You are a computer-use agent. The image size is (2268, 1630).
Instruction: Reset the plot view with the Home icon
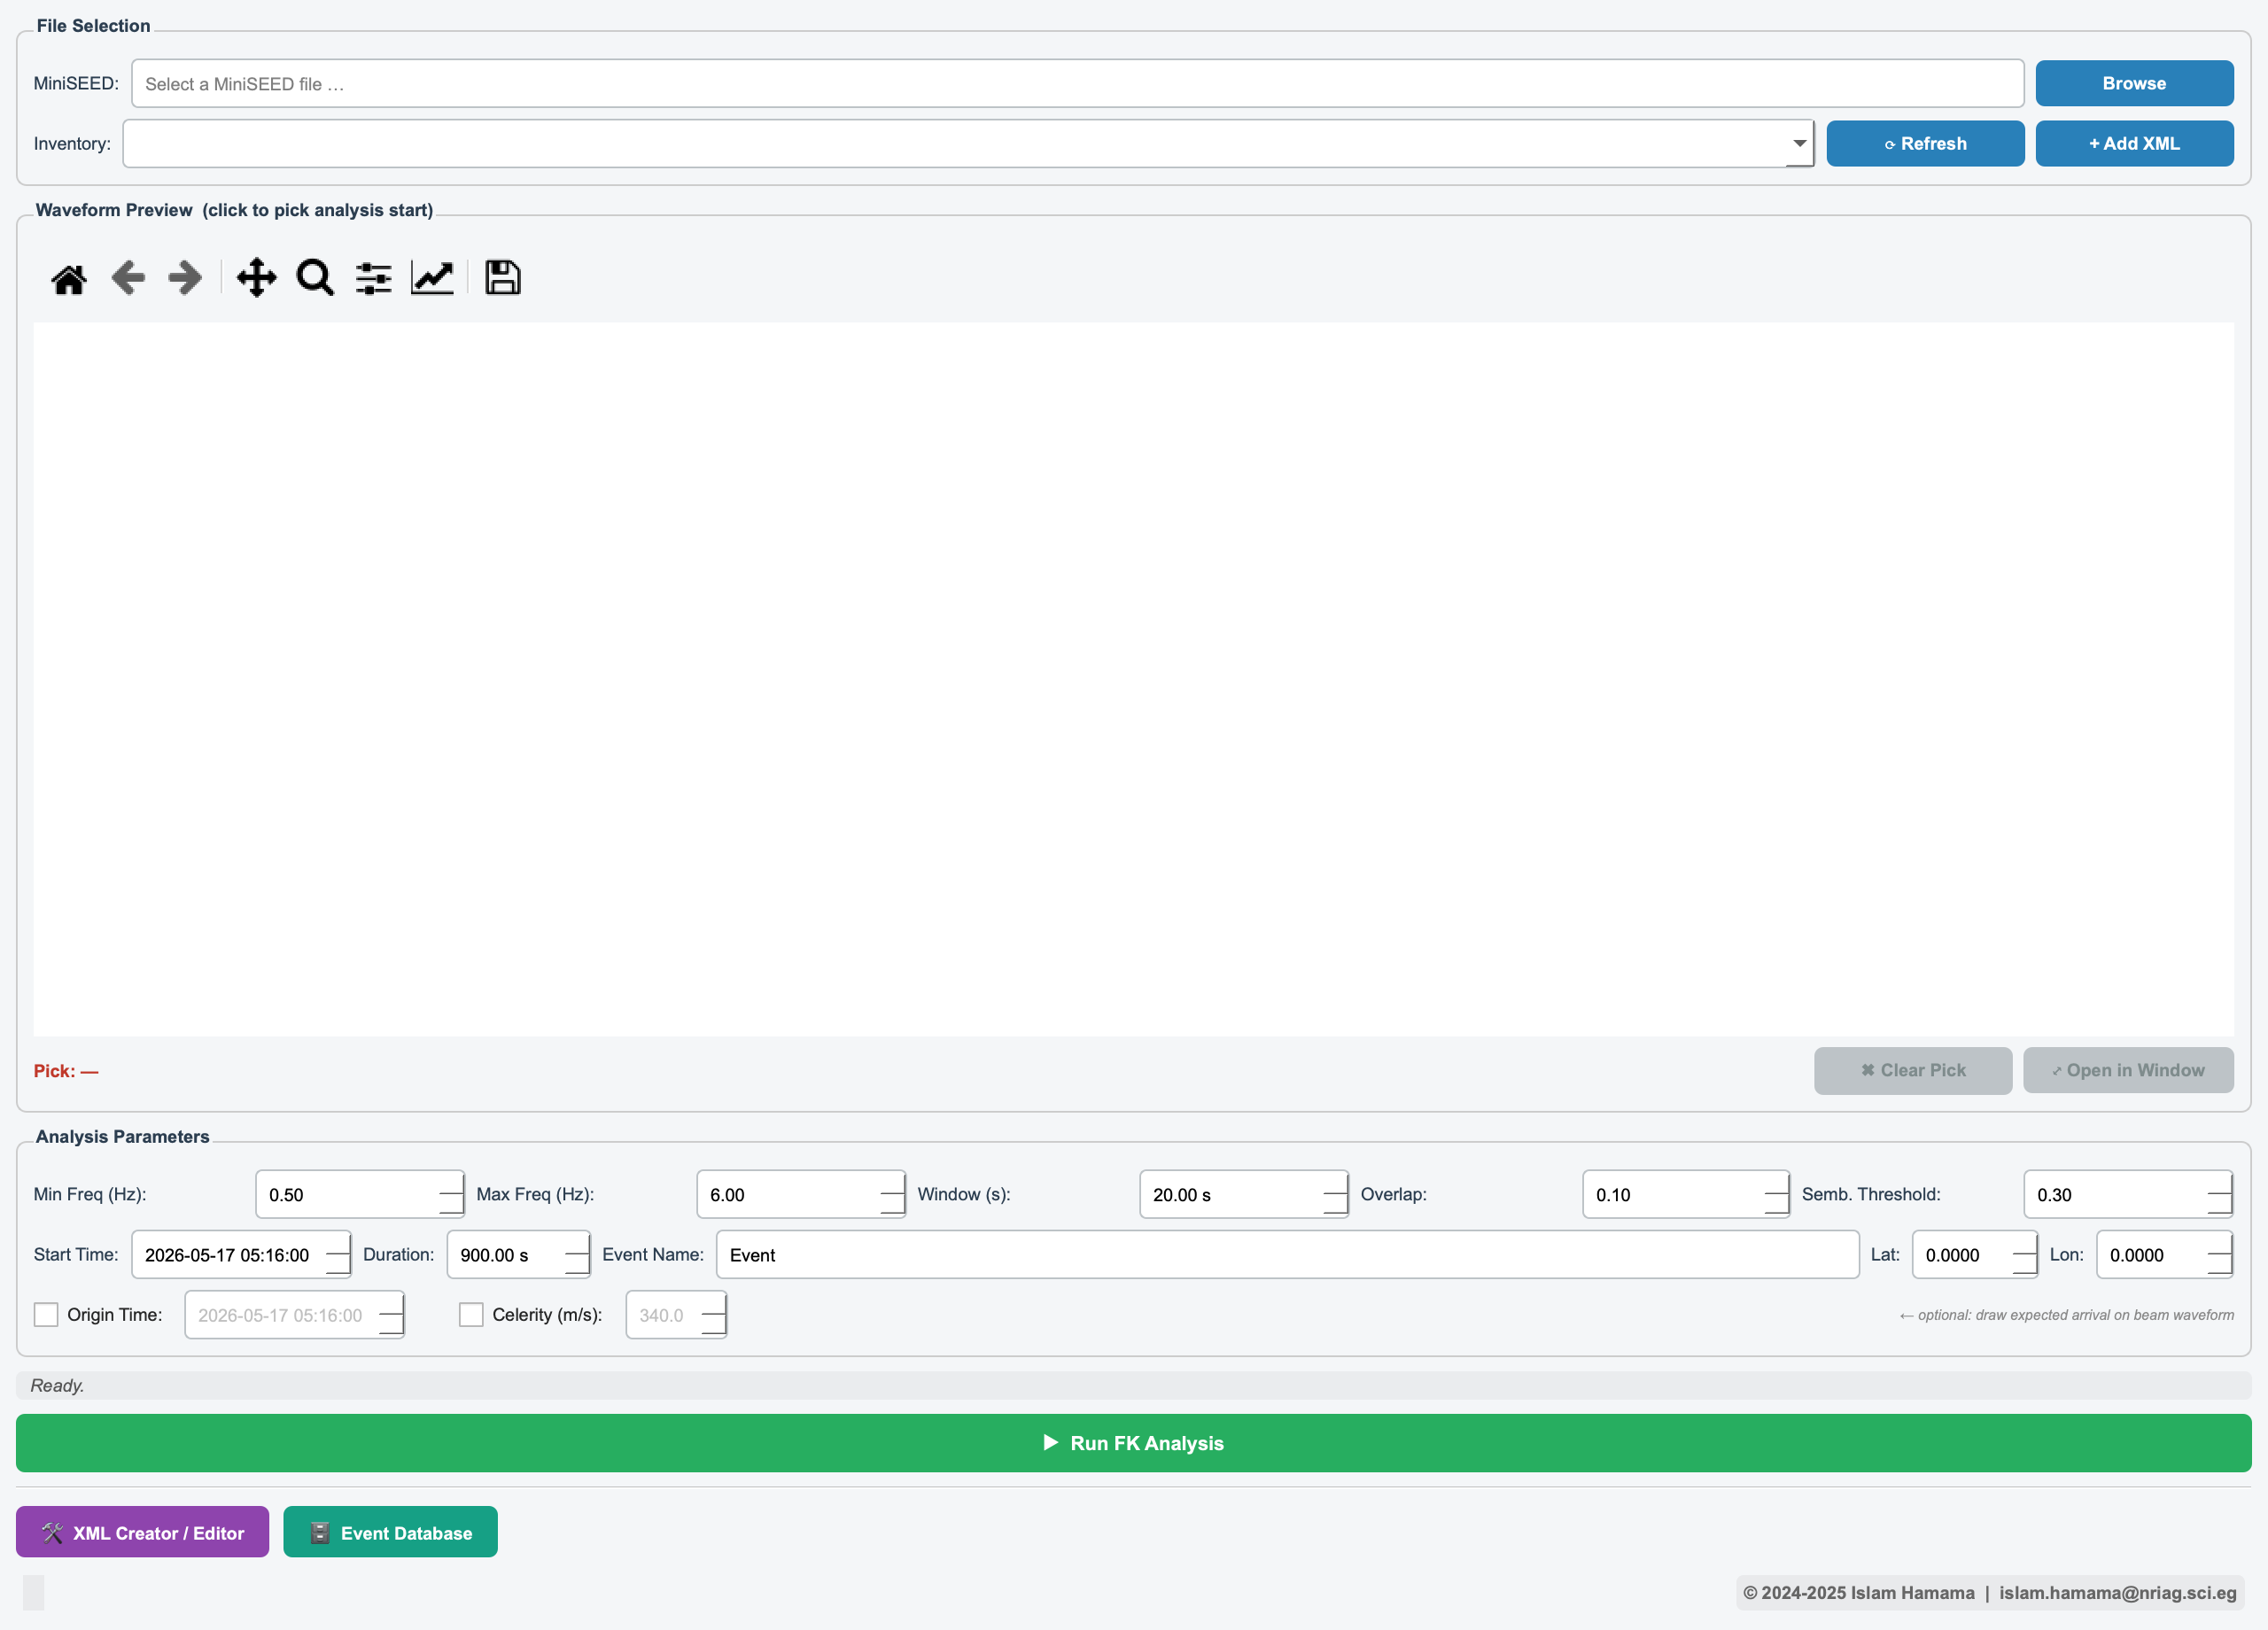click(x=69, y=279)
